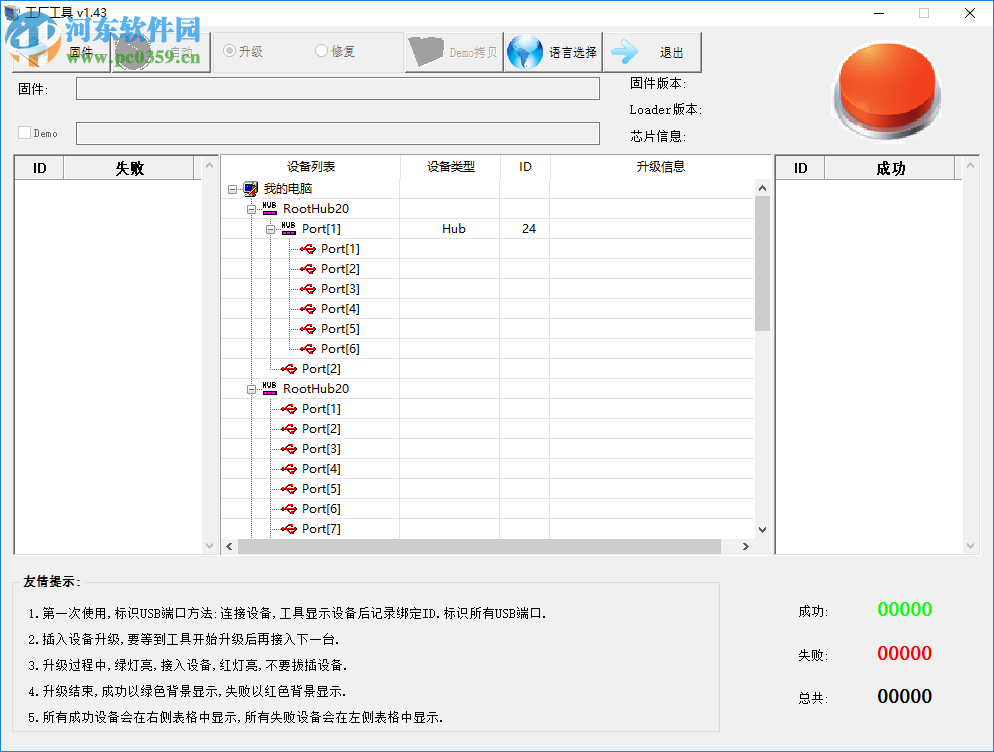
Task: Click the black 总共 counter 00000
Action: [904, 696]
